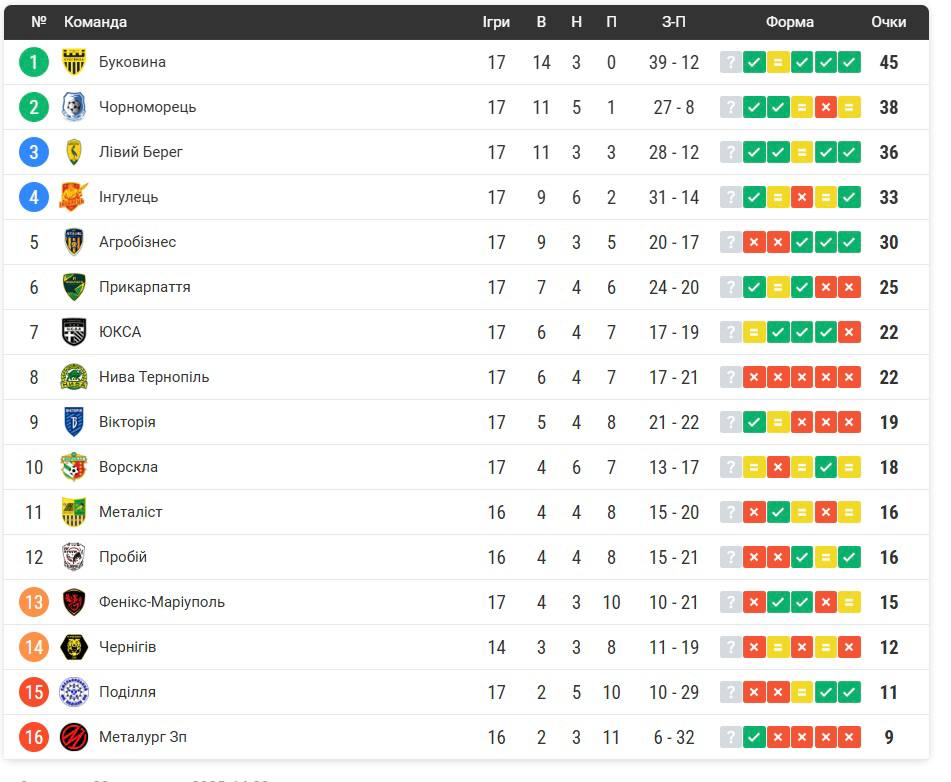Click the Металіст club crest icon
Viewport: 951px width, 782px height.
[74, 512]
